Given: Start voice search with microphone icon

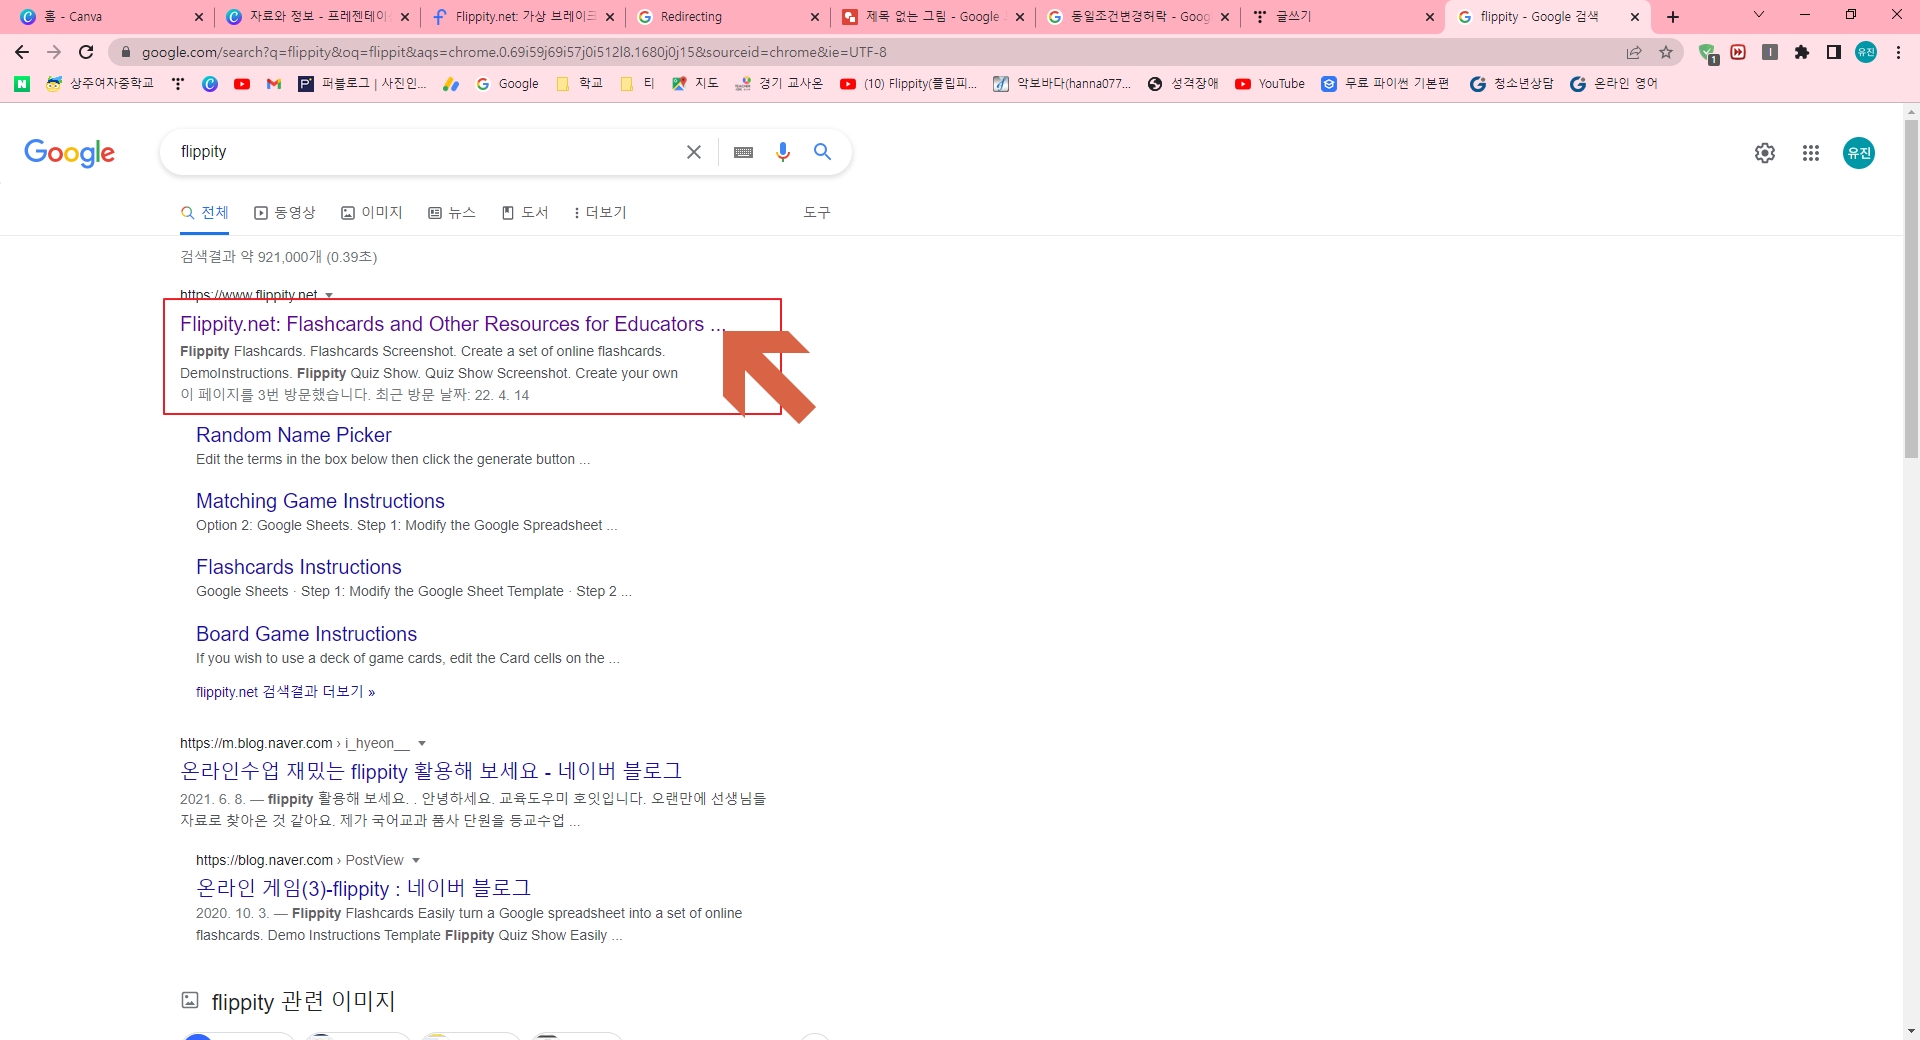Looking at the screenshot, I should point(783,152).
